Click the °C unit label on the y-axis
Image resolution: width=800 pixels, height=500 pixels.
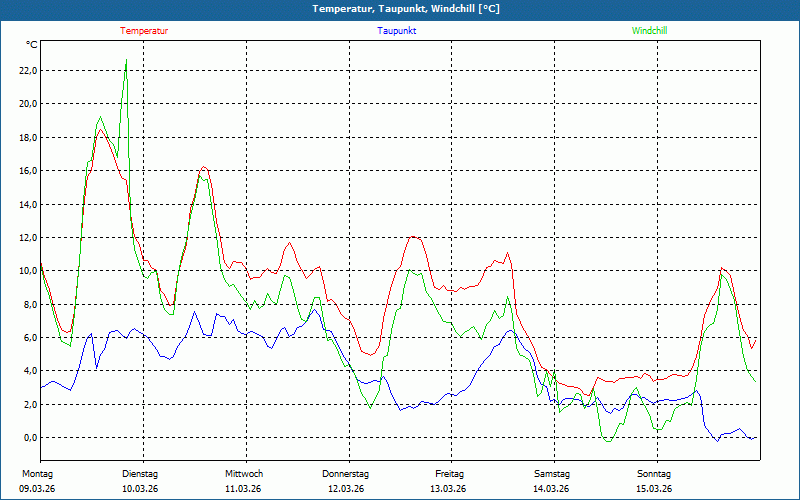tap(31, 45)
